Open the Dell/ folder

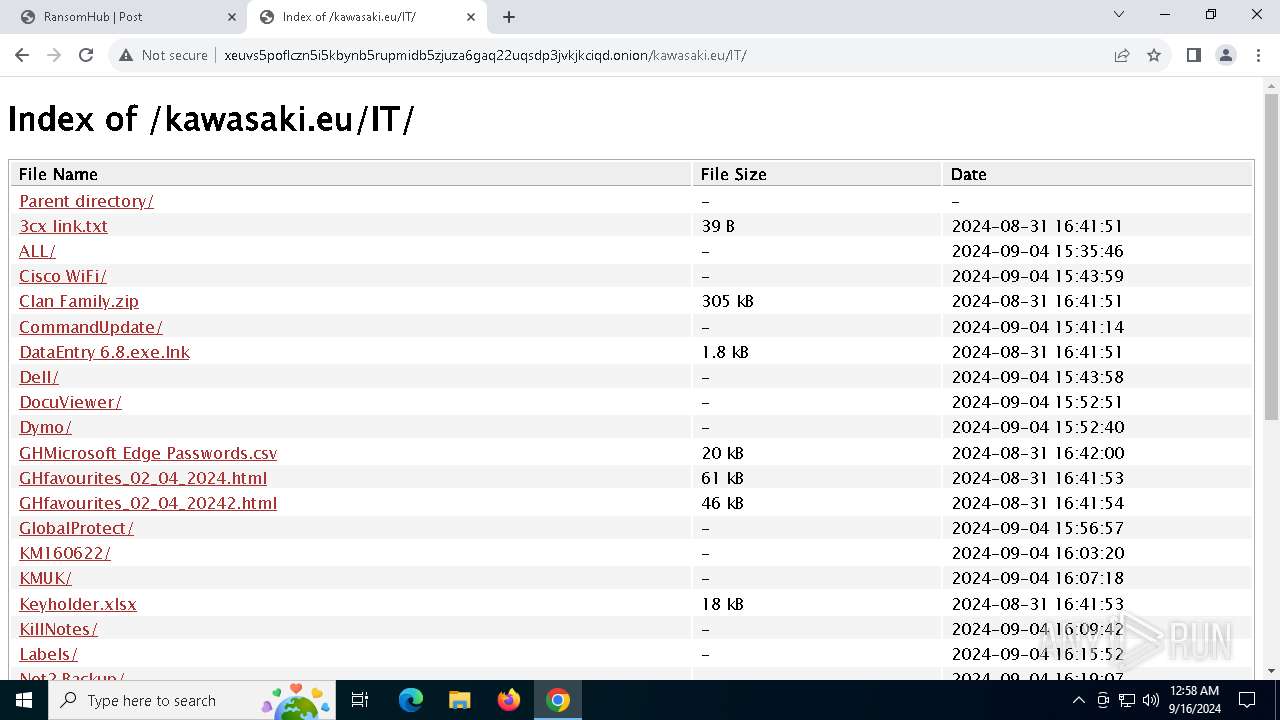click(39, 377)
